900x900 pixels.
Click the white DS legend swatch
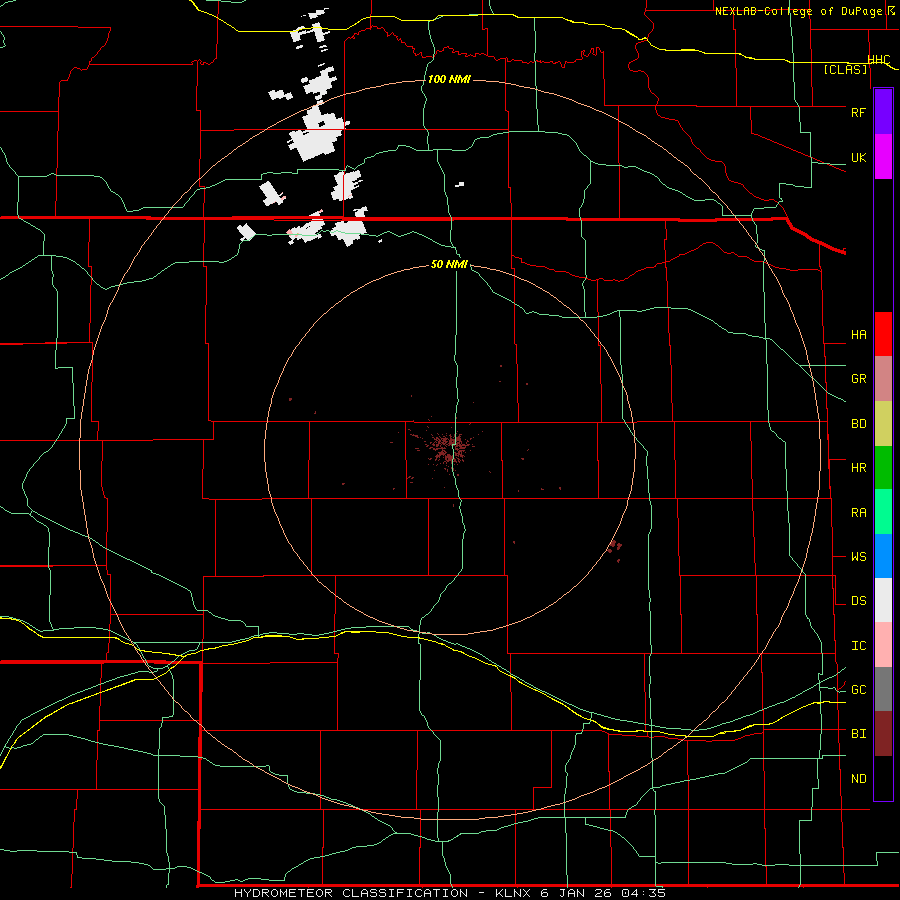(883, 600)
